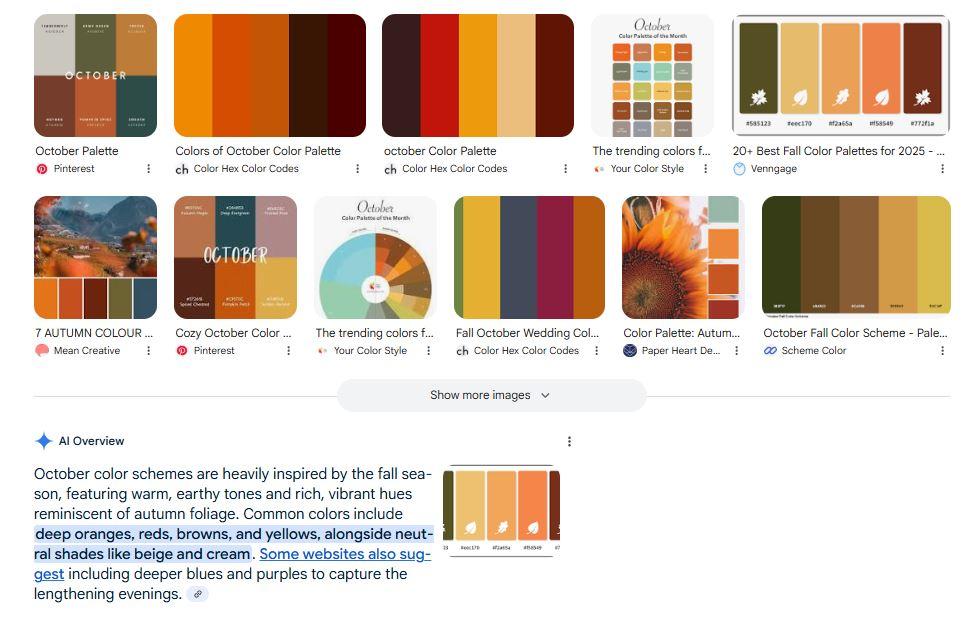Viewport: 962px width, 618px height.
Task: Click the Pinterest logo under Cozy October Color
Action: [182, 350]
